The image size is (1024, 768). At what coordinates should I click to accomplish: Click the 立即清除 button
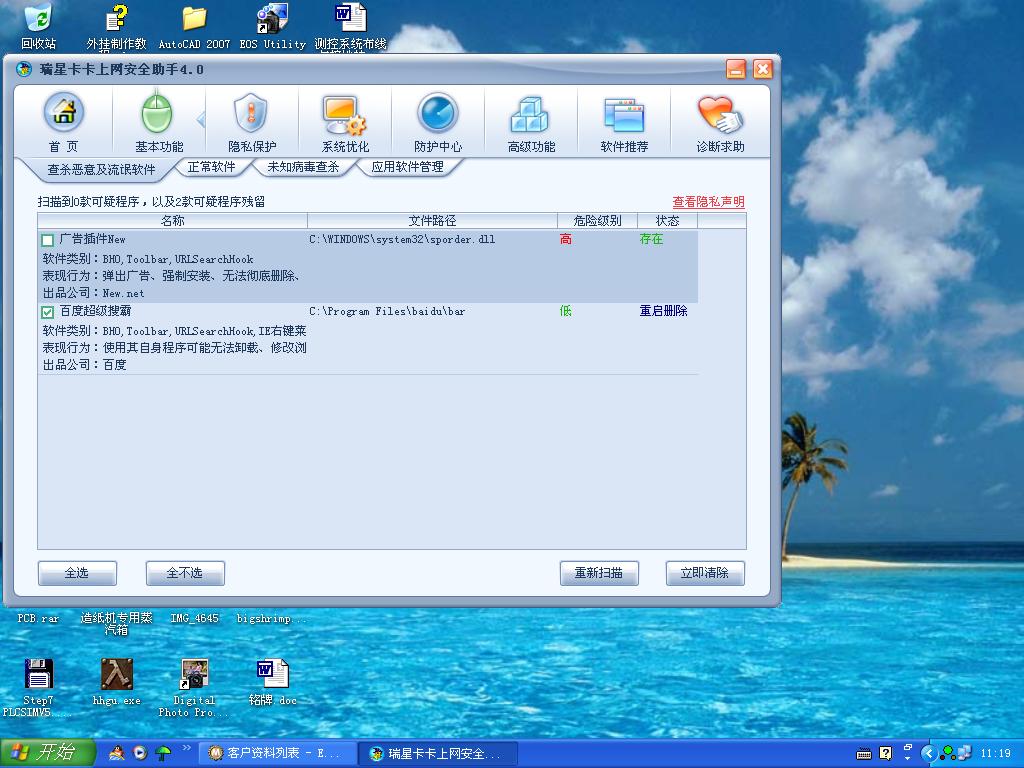[x=705, y=573]
